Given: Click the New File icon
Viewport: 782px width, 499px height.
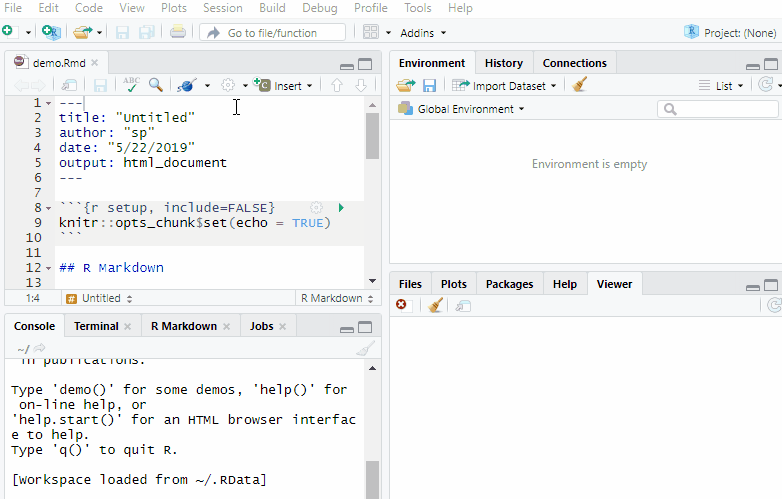Looking at the screenshot, I should [x=8, y=32].
